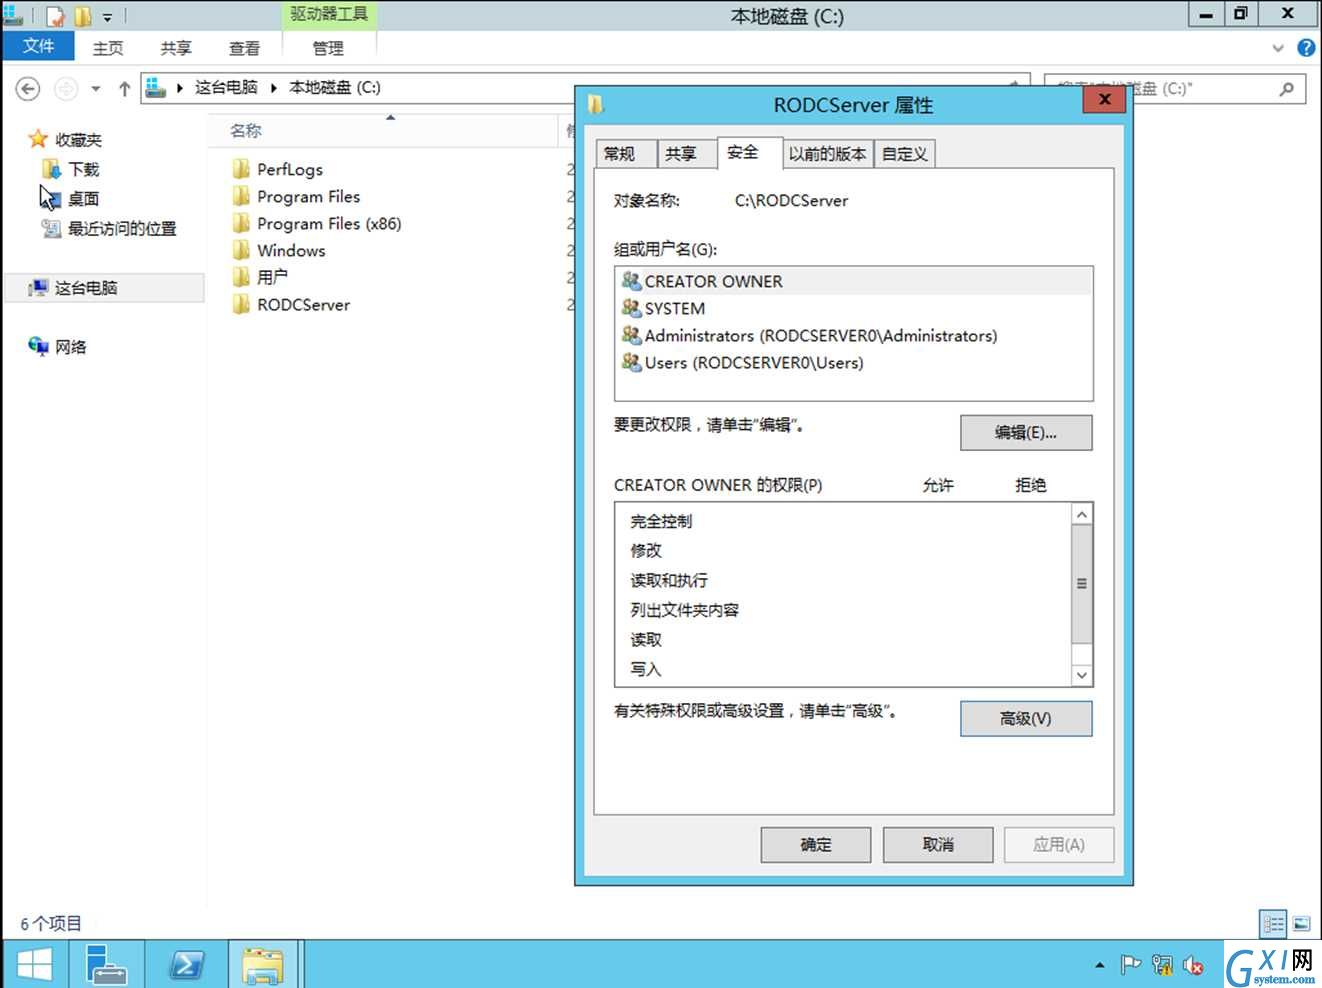Select SYSTEM in the user list
The width and height of the screenshot is (1322, 988).
click(x=854, y=308)
